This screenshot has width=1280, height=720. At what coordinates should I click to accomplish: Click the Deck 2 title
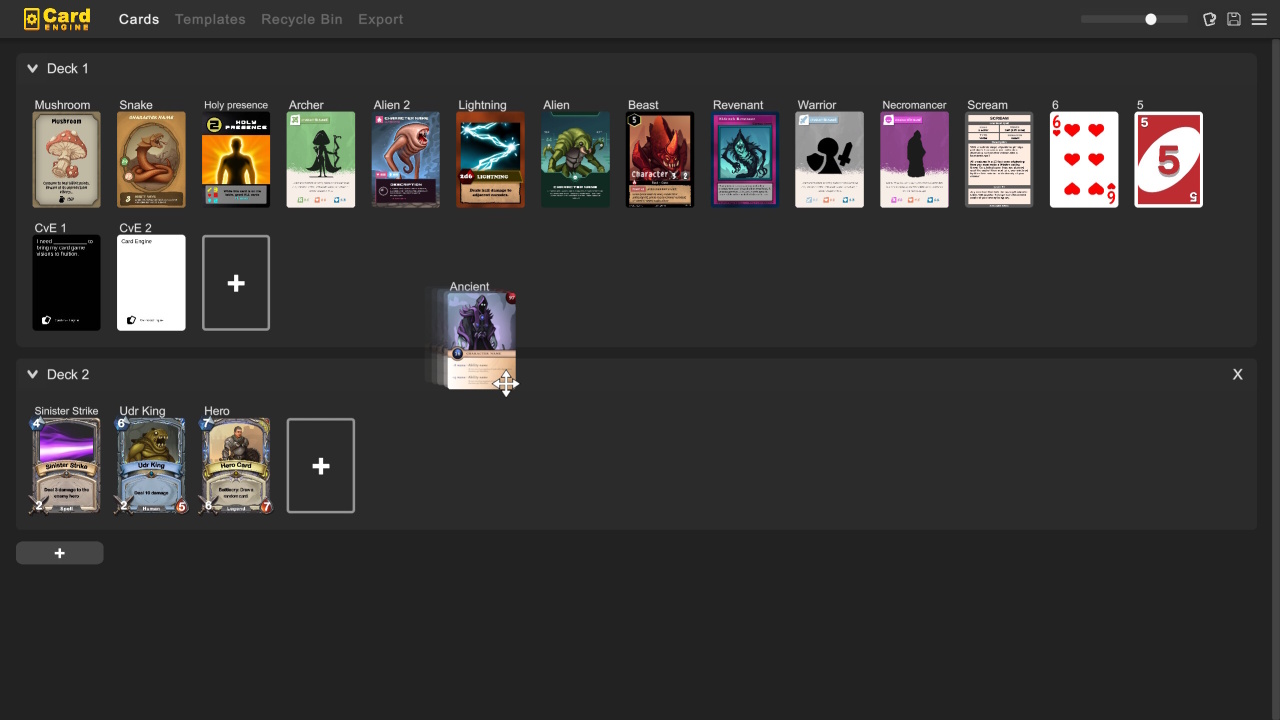click(68, 375)
